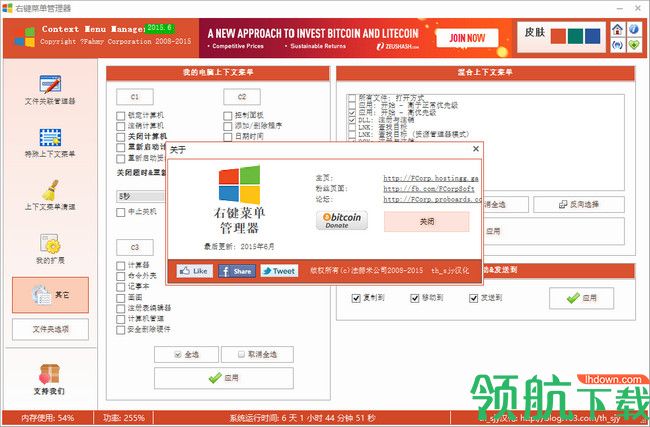The image size is (650, 427).
Task: Enable the 关闭计算机 checkbox
Action: click(x=121, y=137)
